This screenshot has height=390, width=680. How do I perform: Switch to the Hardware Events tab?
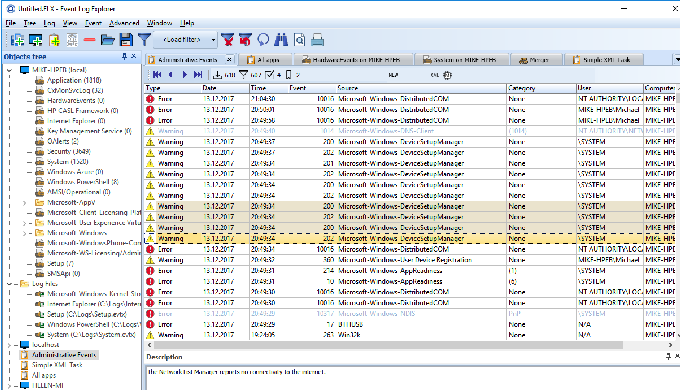coord(352,60)
